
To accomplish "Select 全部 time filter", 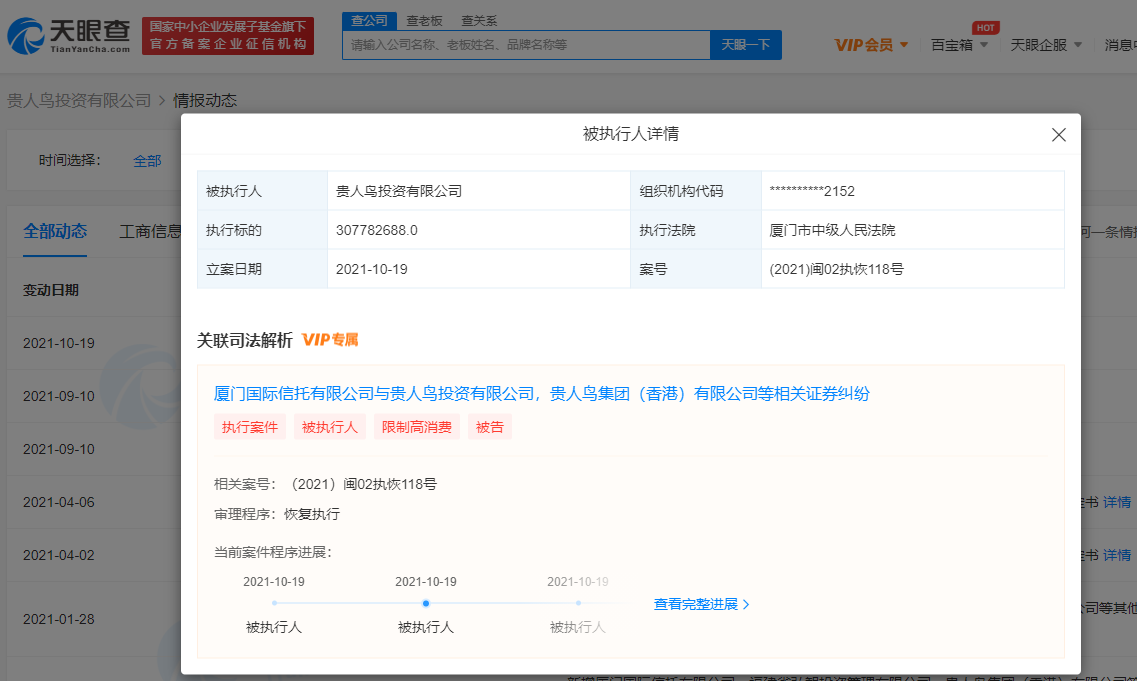I will coord(147,161).
